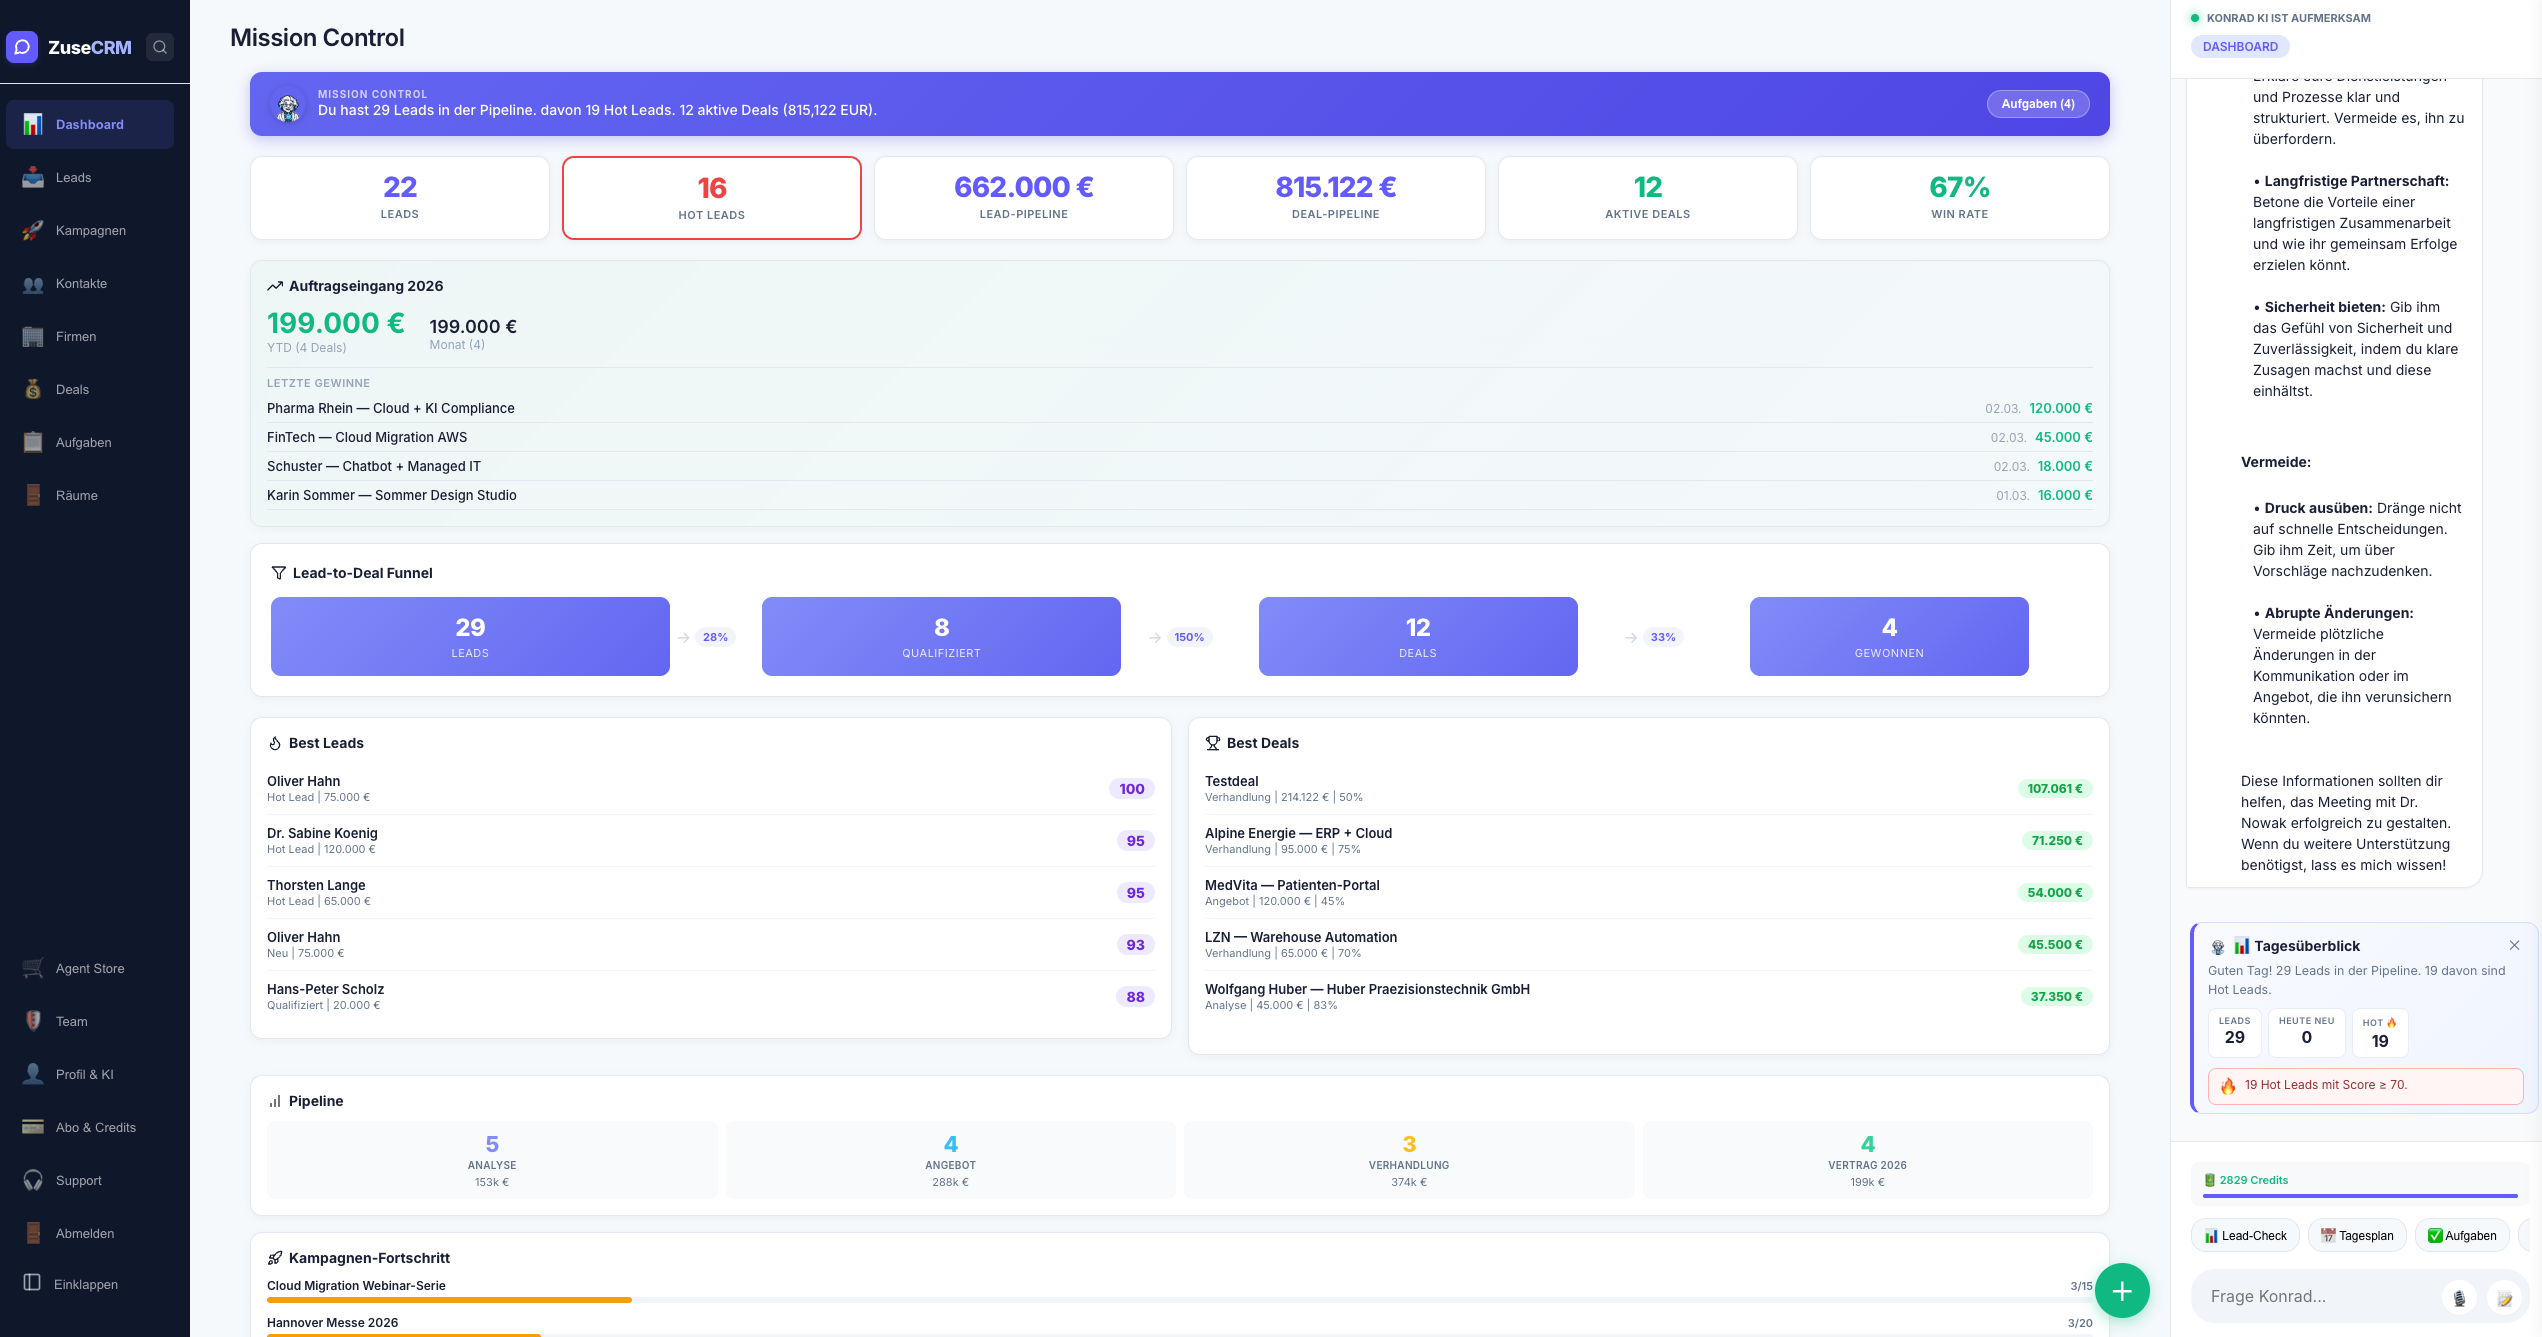Open the Thorsten Lange lead row
This screenshot has height=1337, width=2542.
pyautogui.click(x=711, y=892)
